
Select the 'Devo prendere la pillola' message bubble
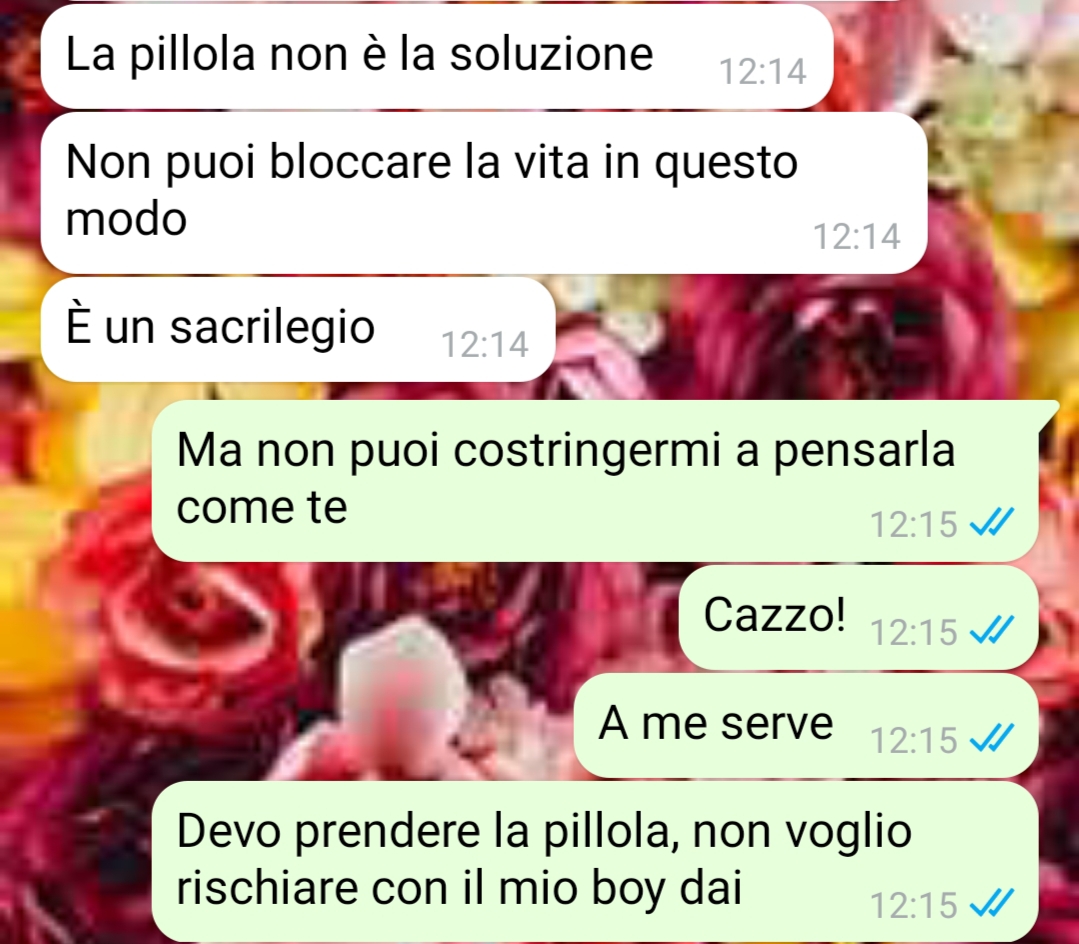pos(595,861)
